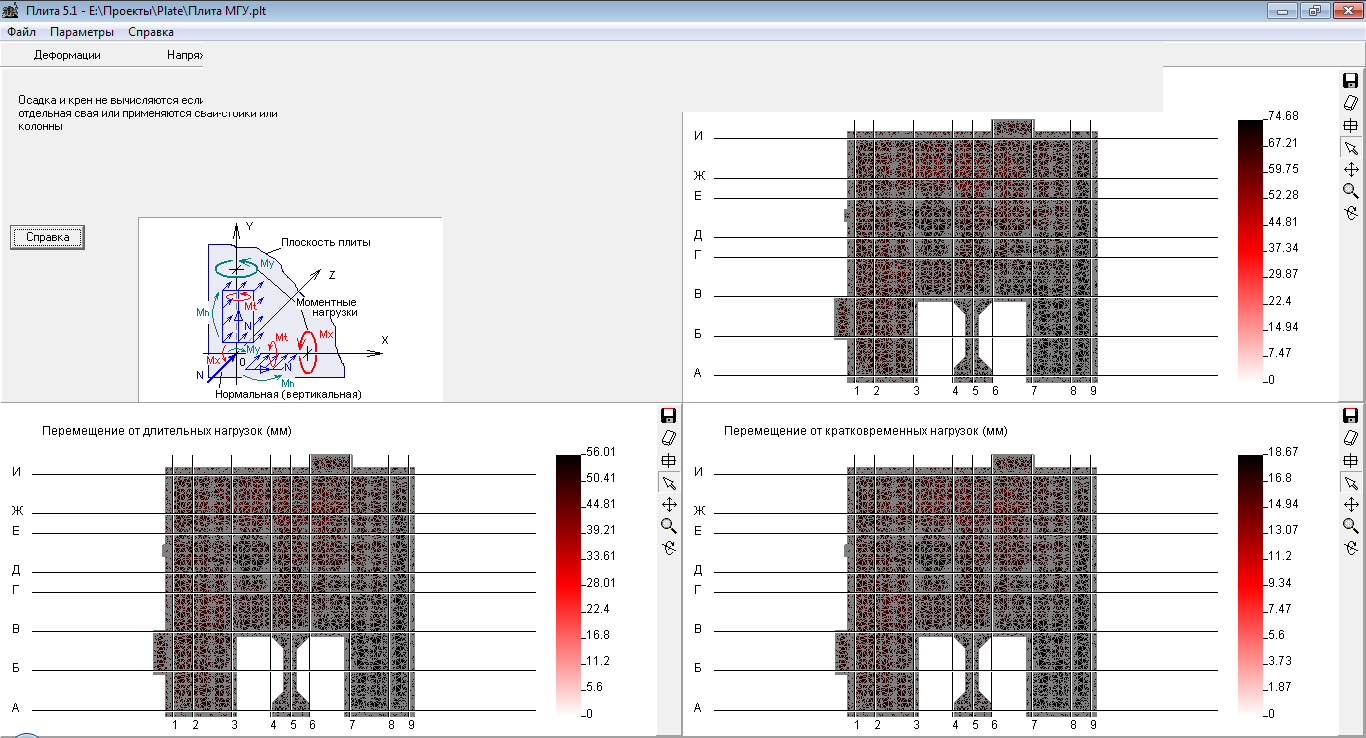Image resolution: width=1366 pixels, height=738 pixels.
Task: Select rotate tool in top-right plot toolbar
Action: [1351, 212]
